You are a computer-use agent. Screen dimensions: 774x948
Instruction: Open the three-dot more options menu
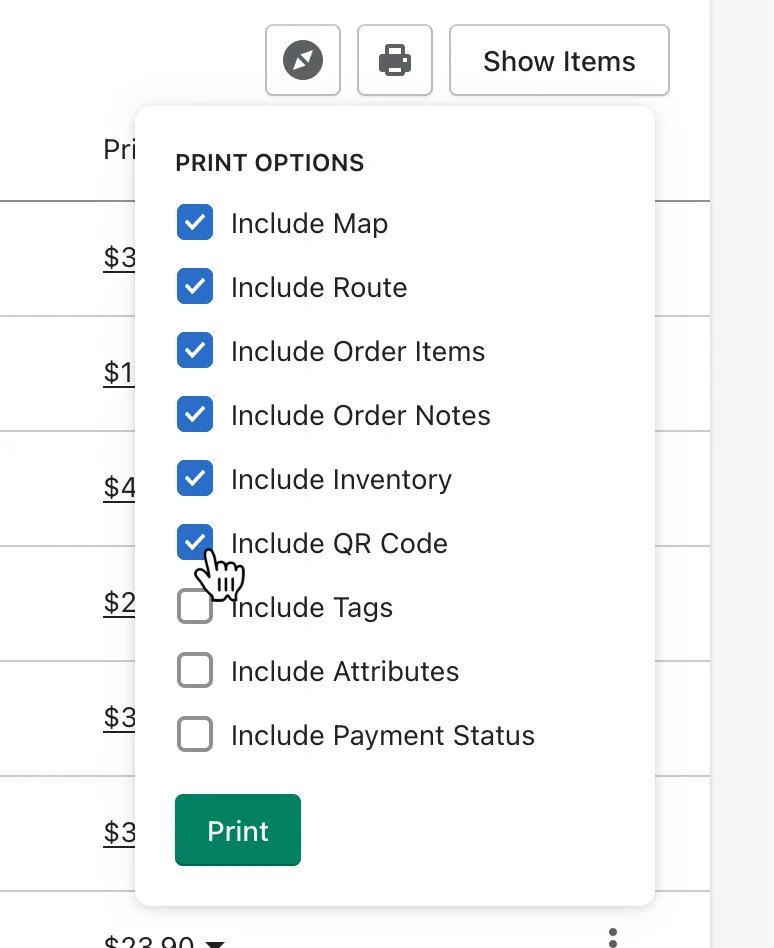(x=613, y=938)
